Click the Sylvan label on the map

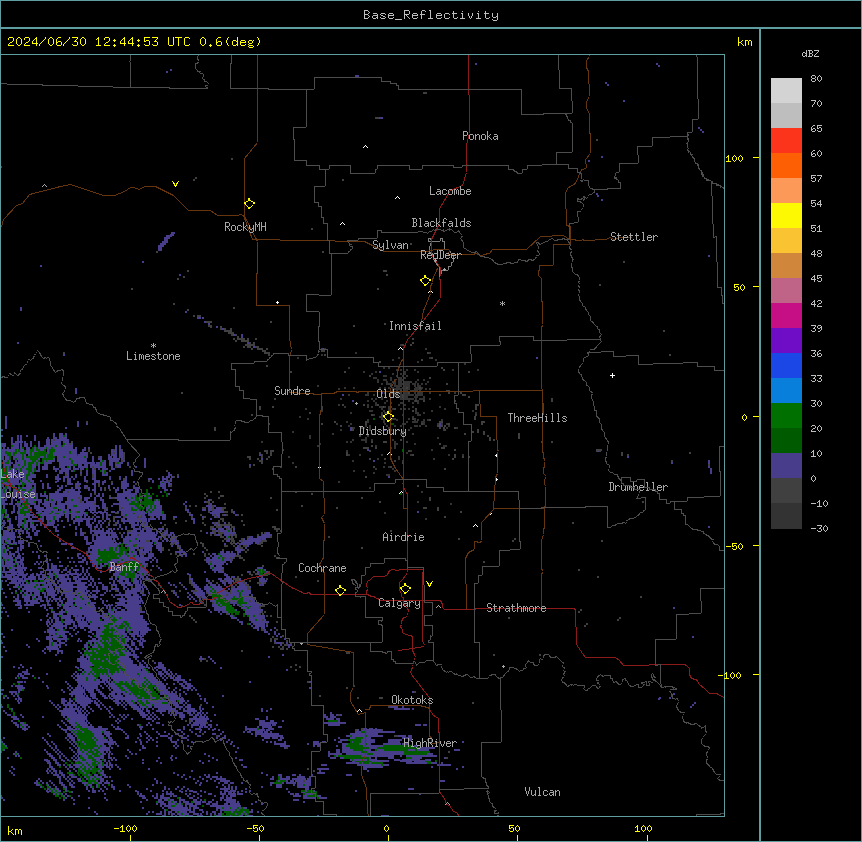point(390,245)
